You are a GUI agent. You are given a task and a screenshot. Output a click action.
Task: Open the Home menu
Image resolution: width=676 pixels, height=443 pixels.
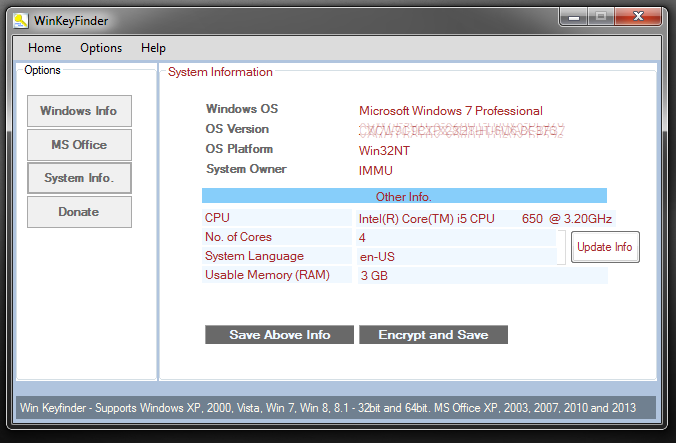coord(44,48)
